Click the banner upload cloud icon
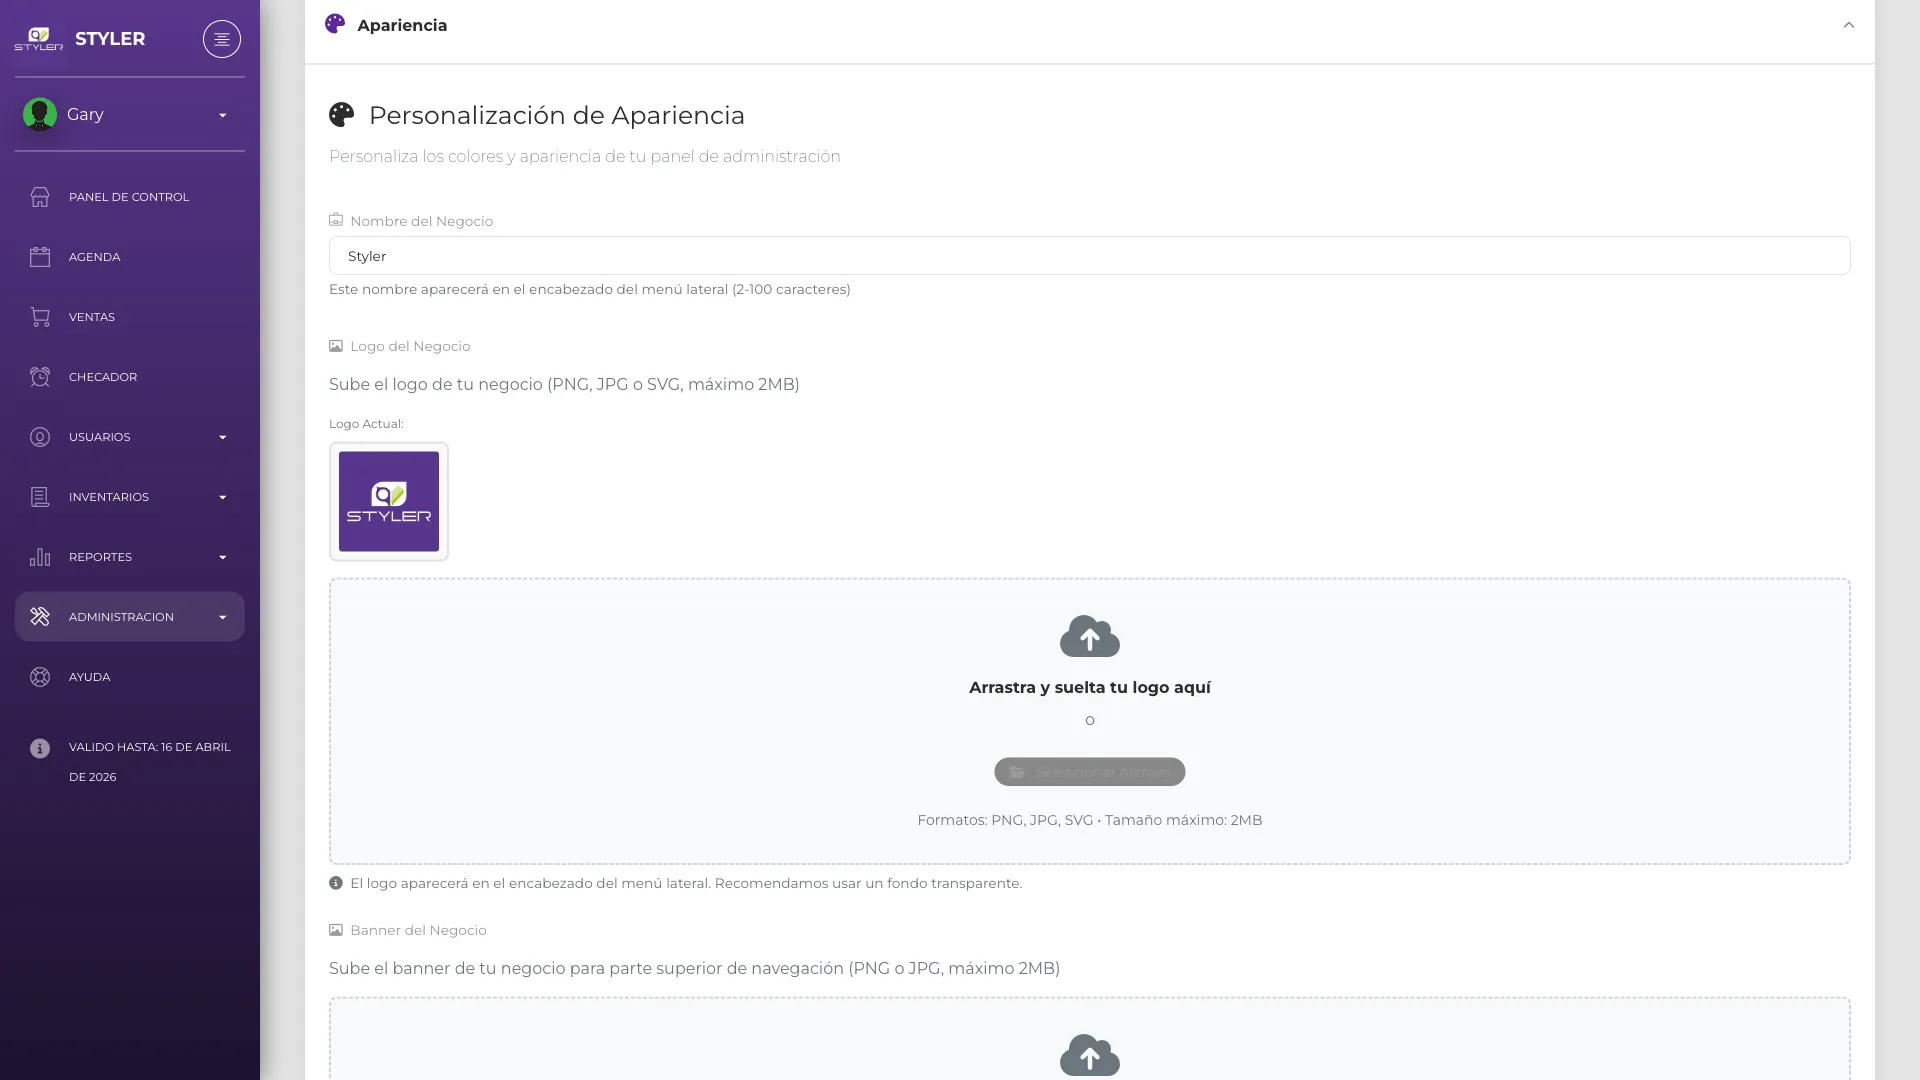 (1090, 1055)
